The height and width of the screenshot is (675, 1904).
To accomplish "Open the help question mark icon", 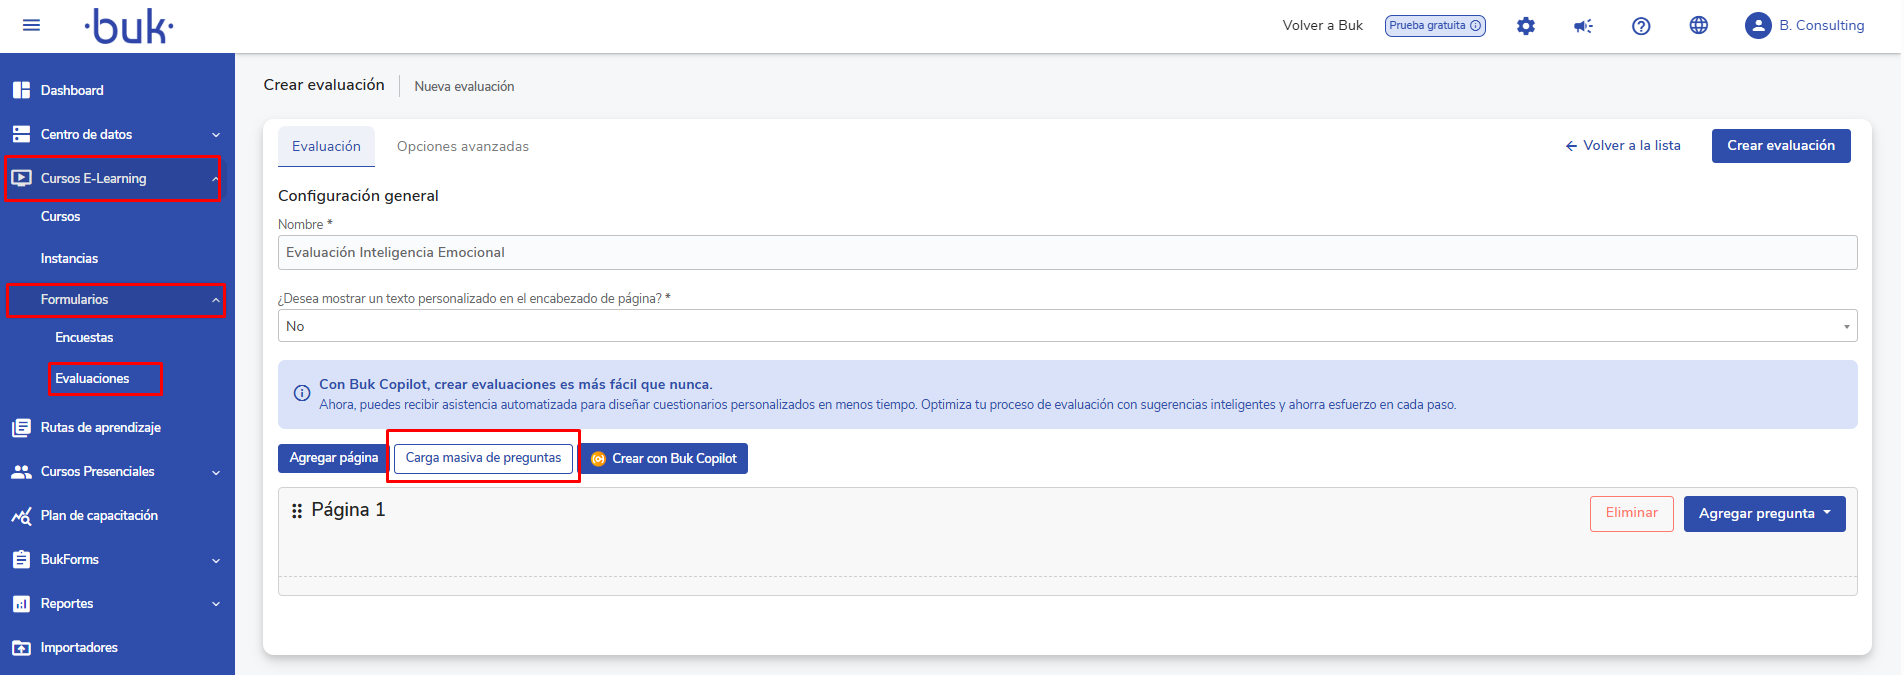I will [x=1641, y=26].
